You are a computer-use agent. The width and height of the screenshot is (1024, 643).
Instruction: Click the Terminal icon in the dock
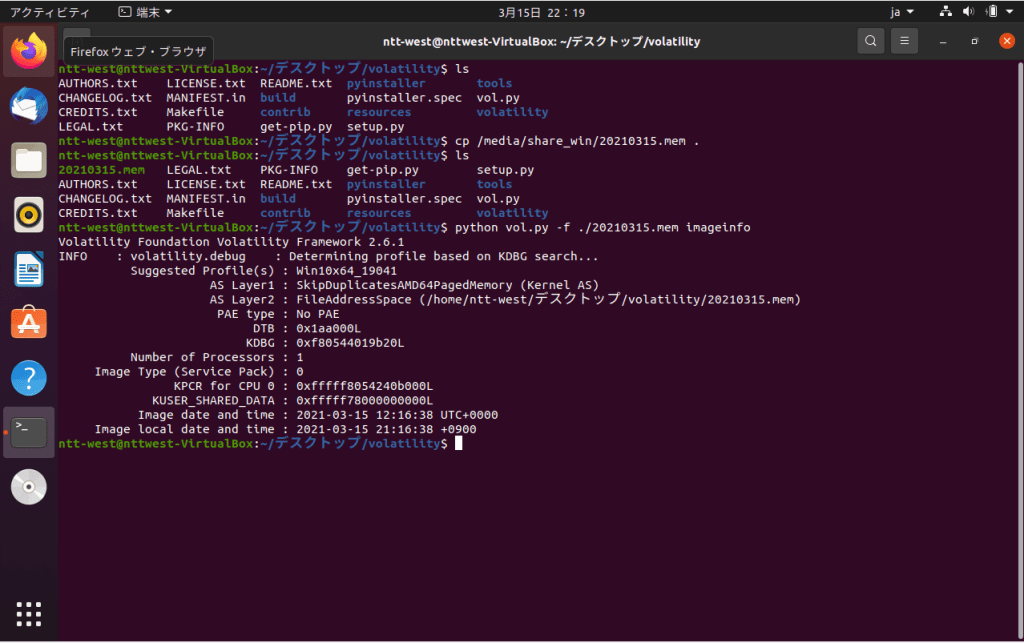[x=29, y=432]
